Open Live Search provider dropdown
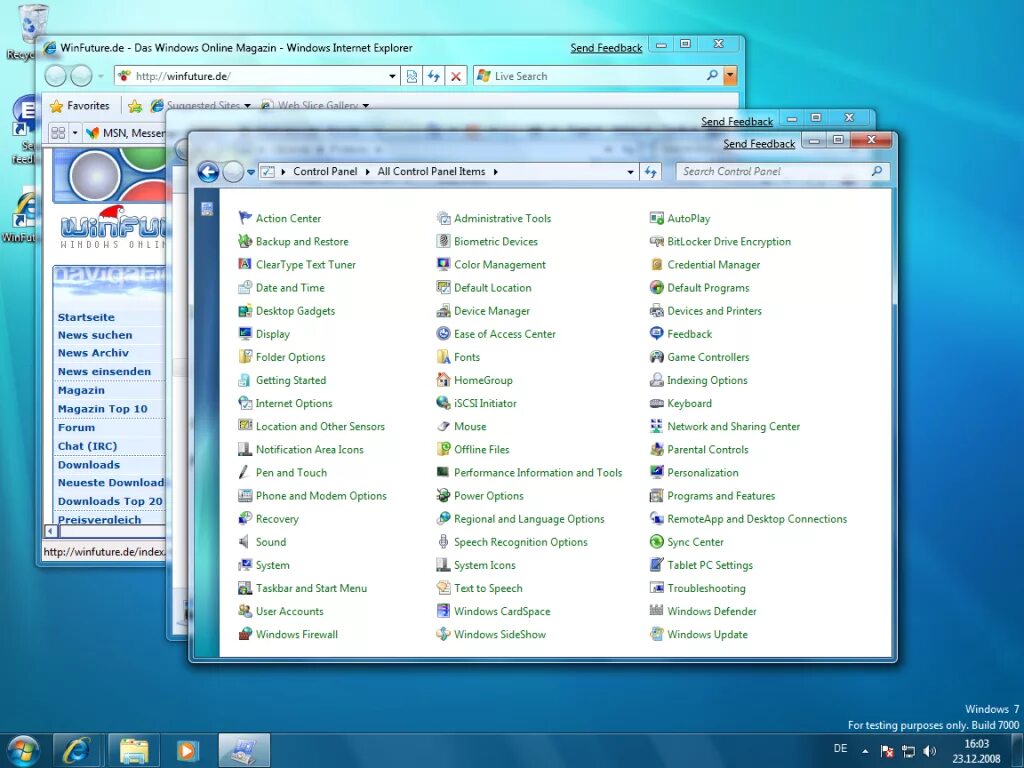 coord(730,76)
